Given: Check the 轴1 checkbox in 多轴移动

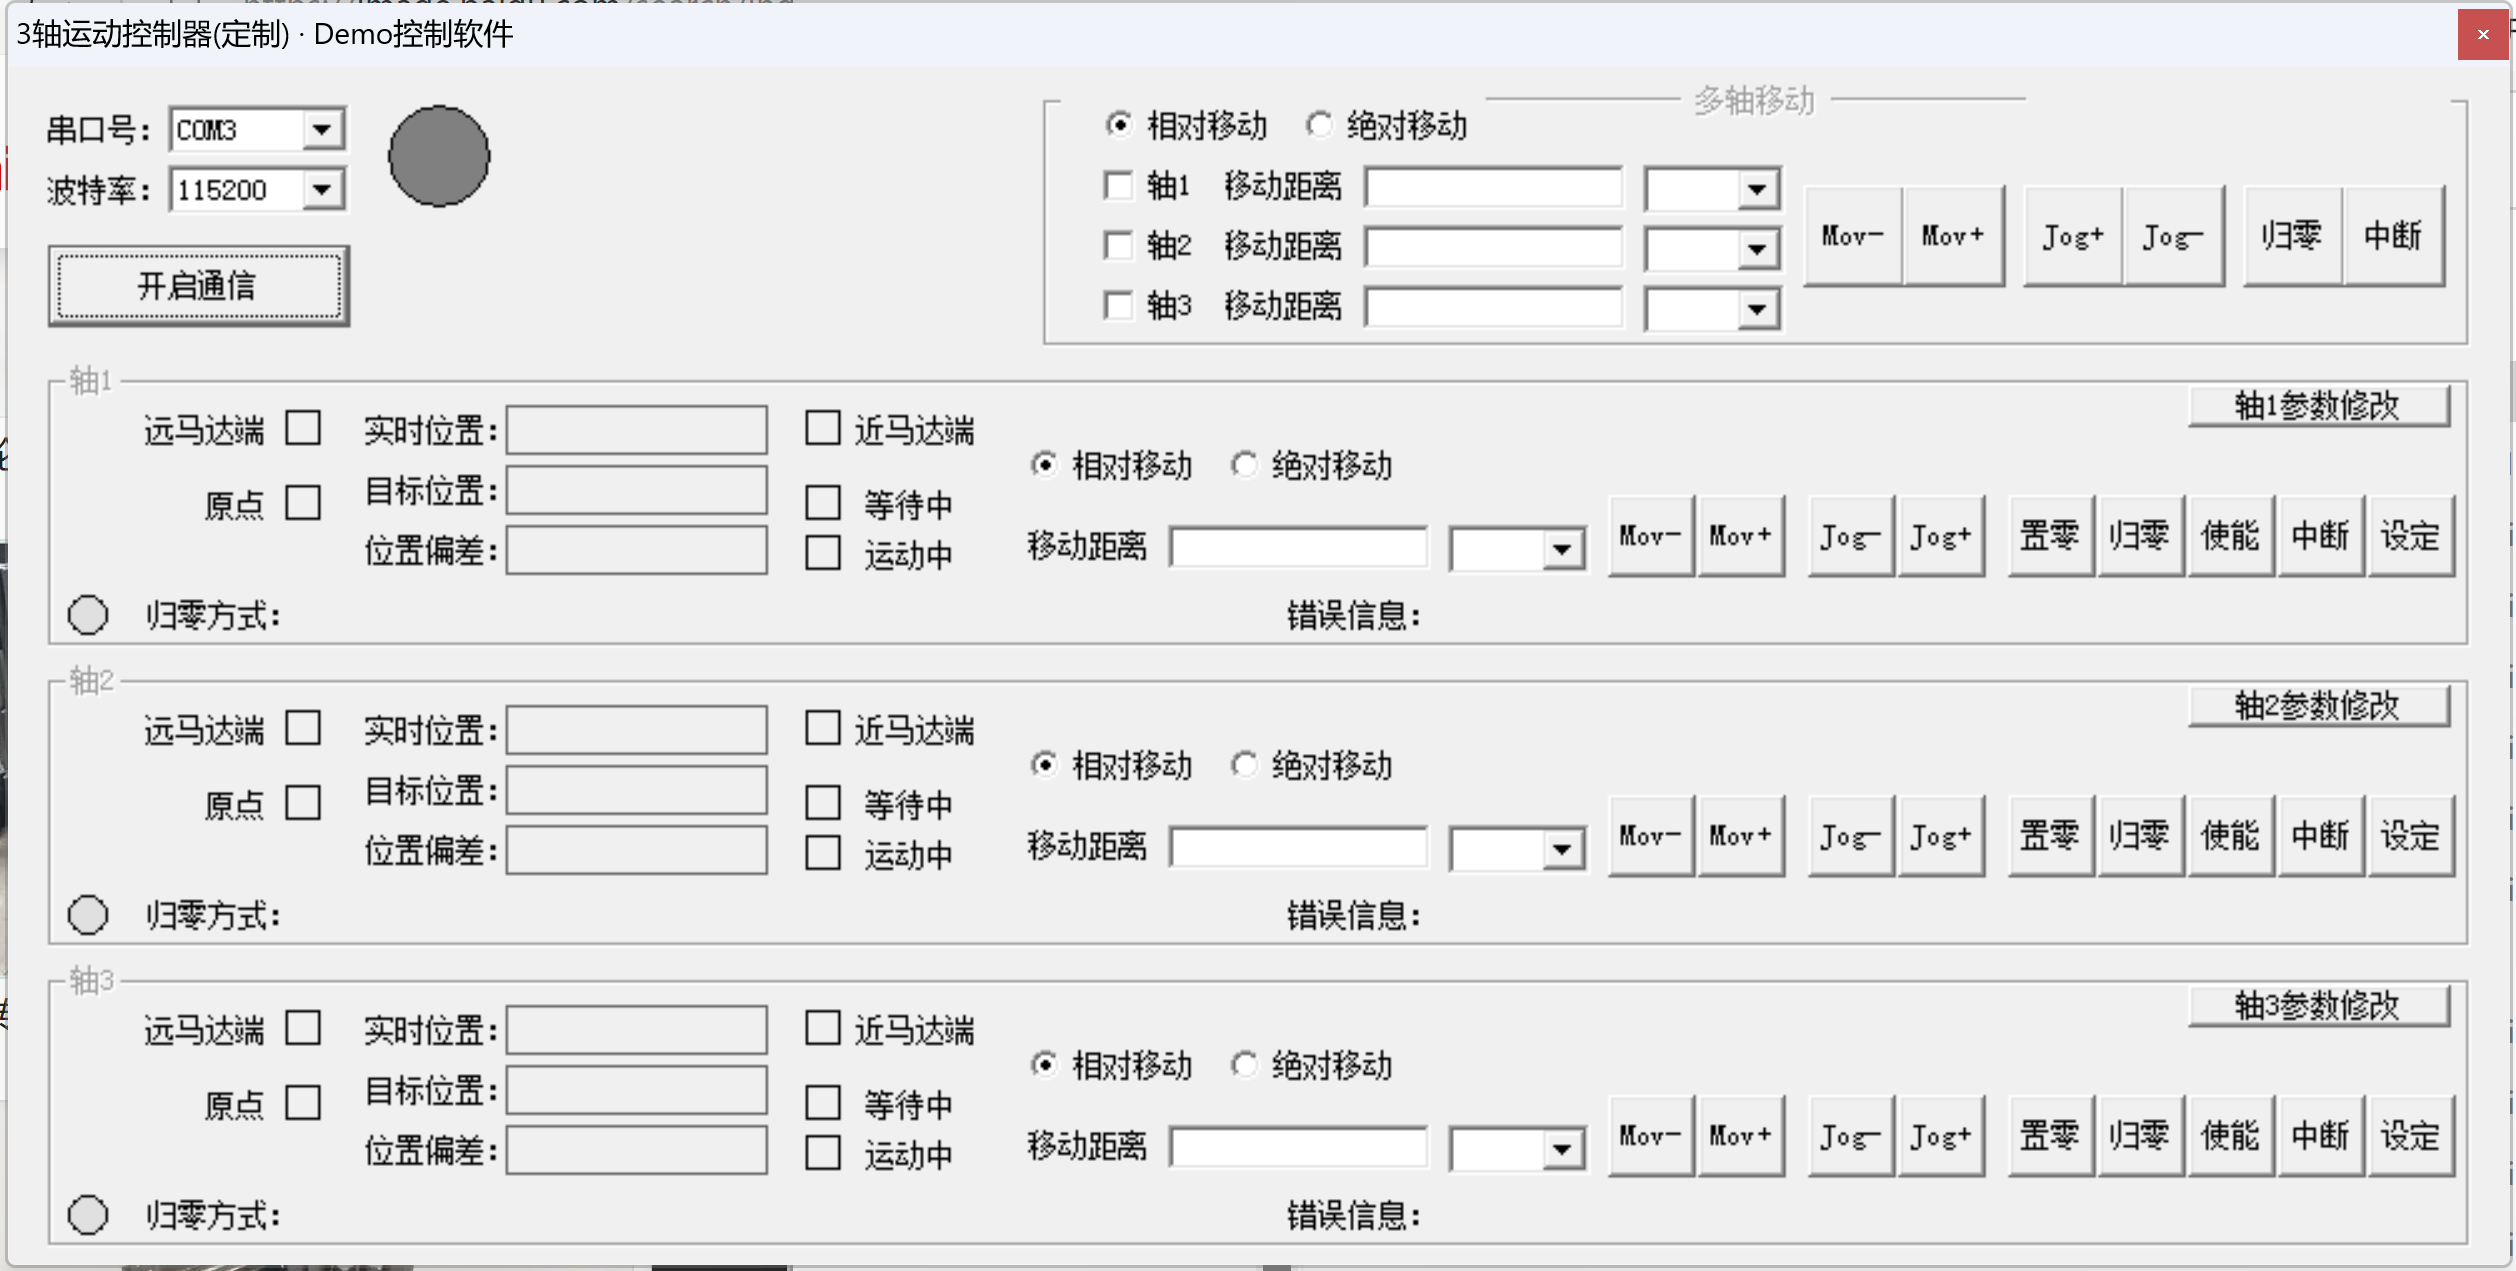Looking at the screenshot, I should click(x=1118, y=185).
